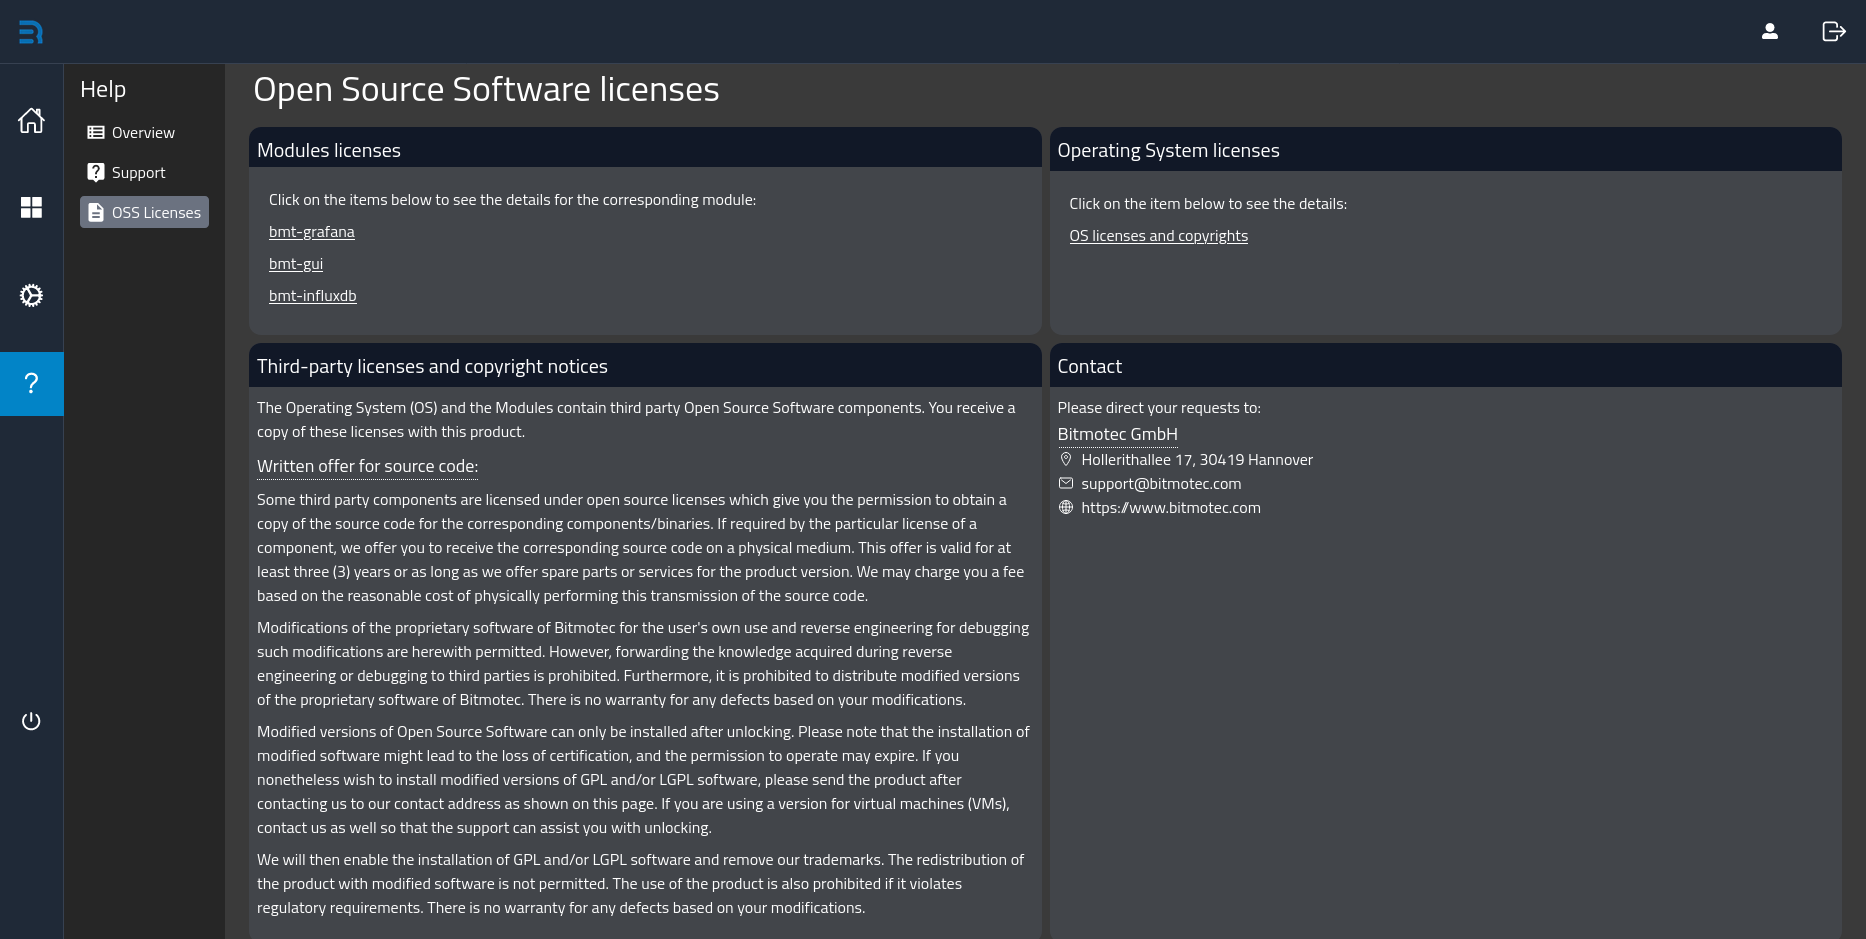
Task: Click the Third-party licenses and copyright notices header
Action: click(x=645, y=366)
